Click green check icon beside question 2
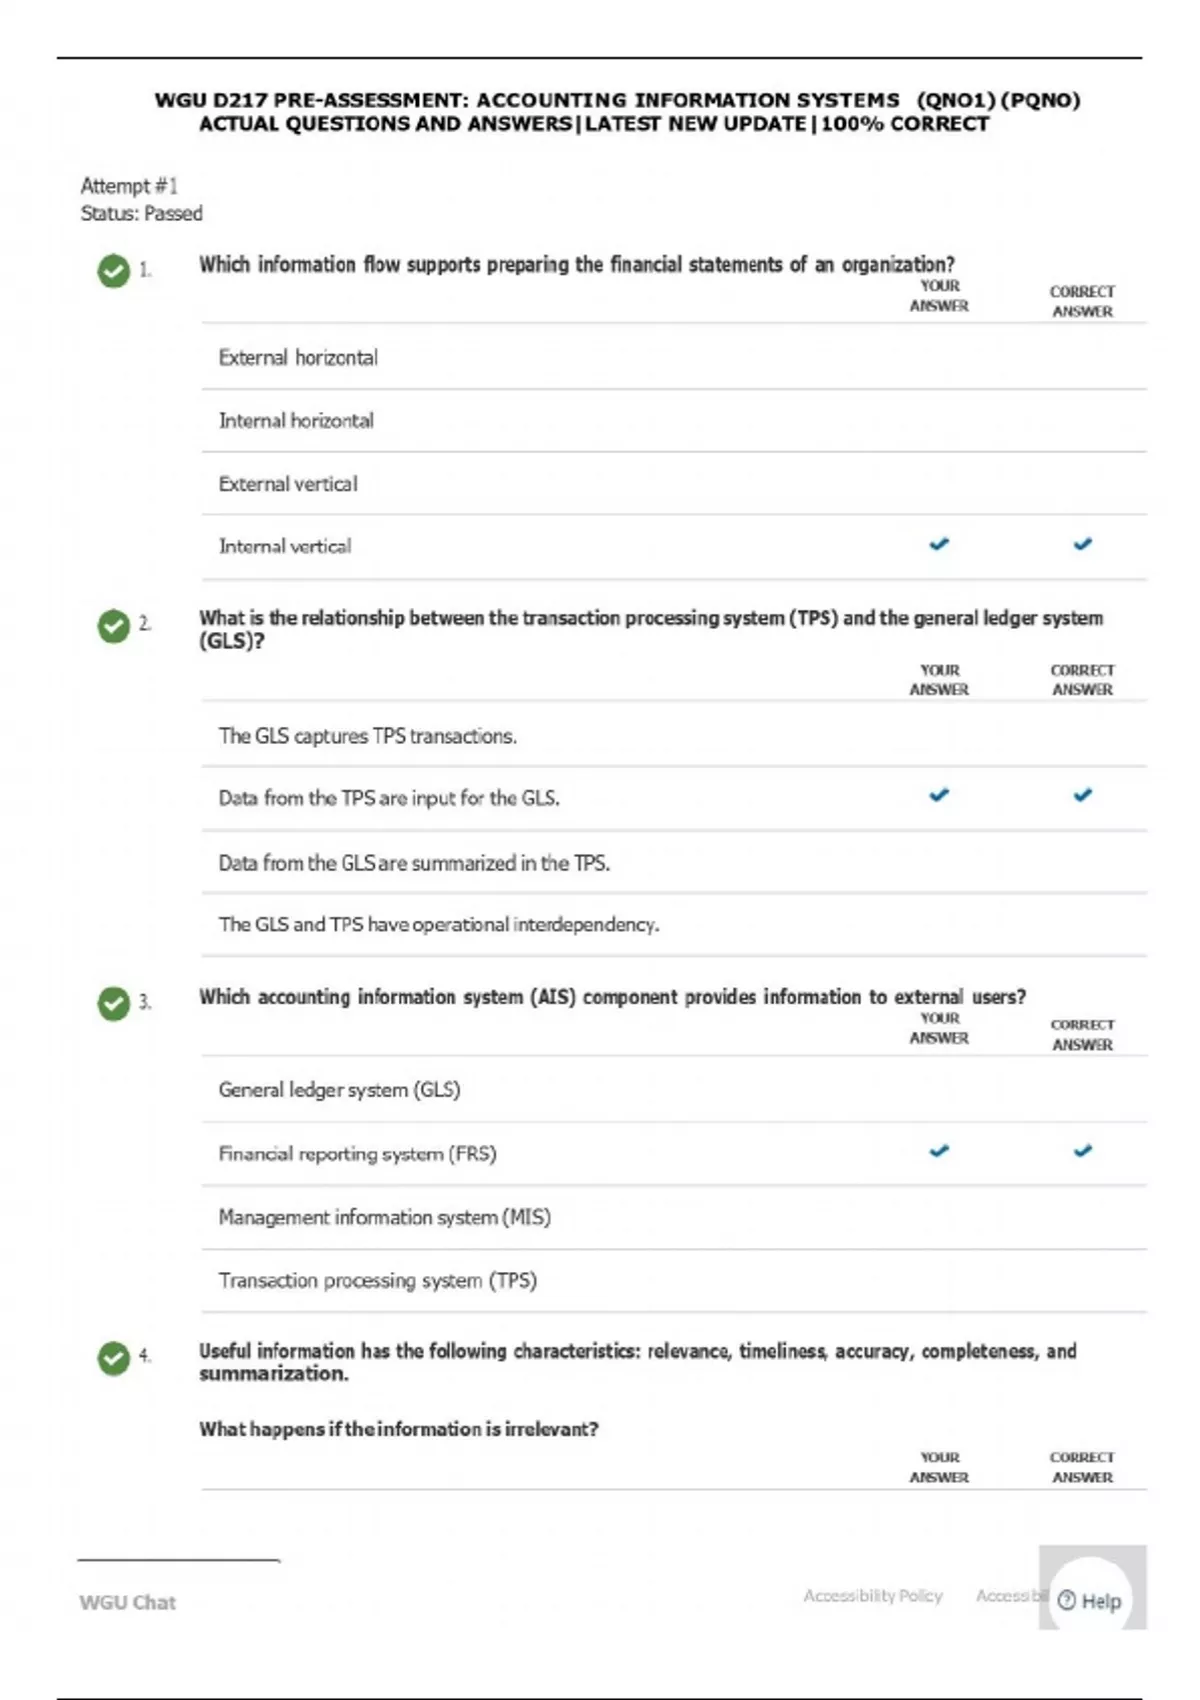1200x1700 pixels. point(114,625)
